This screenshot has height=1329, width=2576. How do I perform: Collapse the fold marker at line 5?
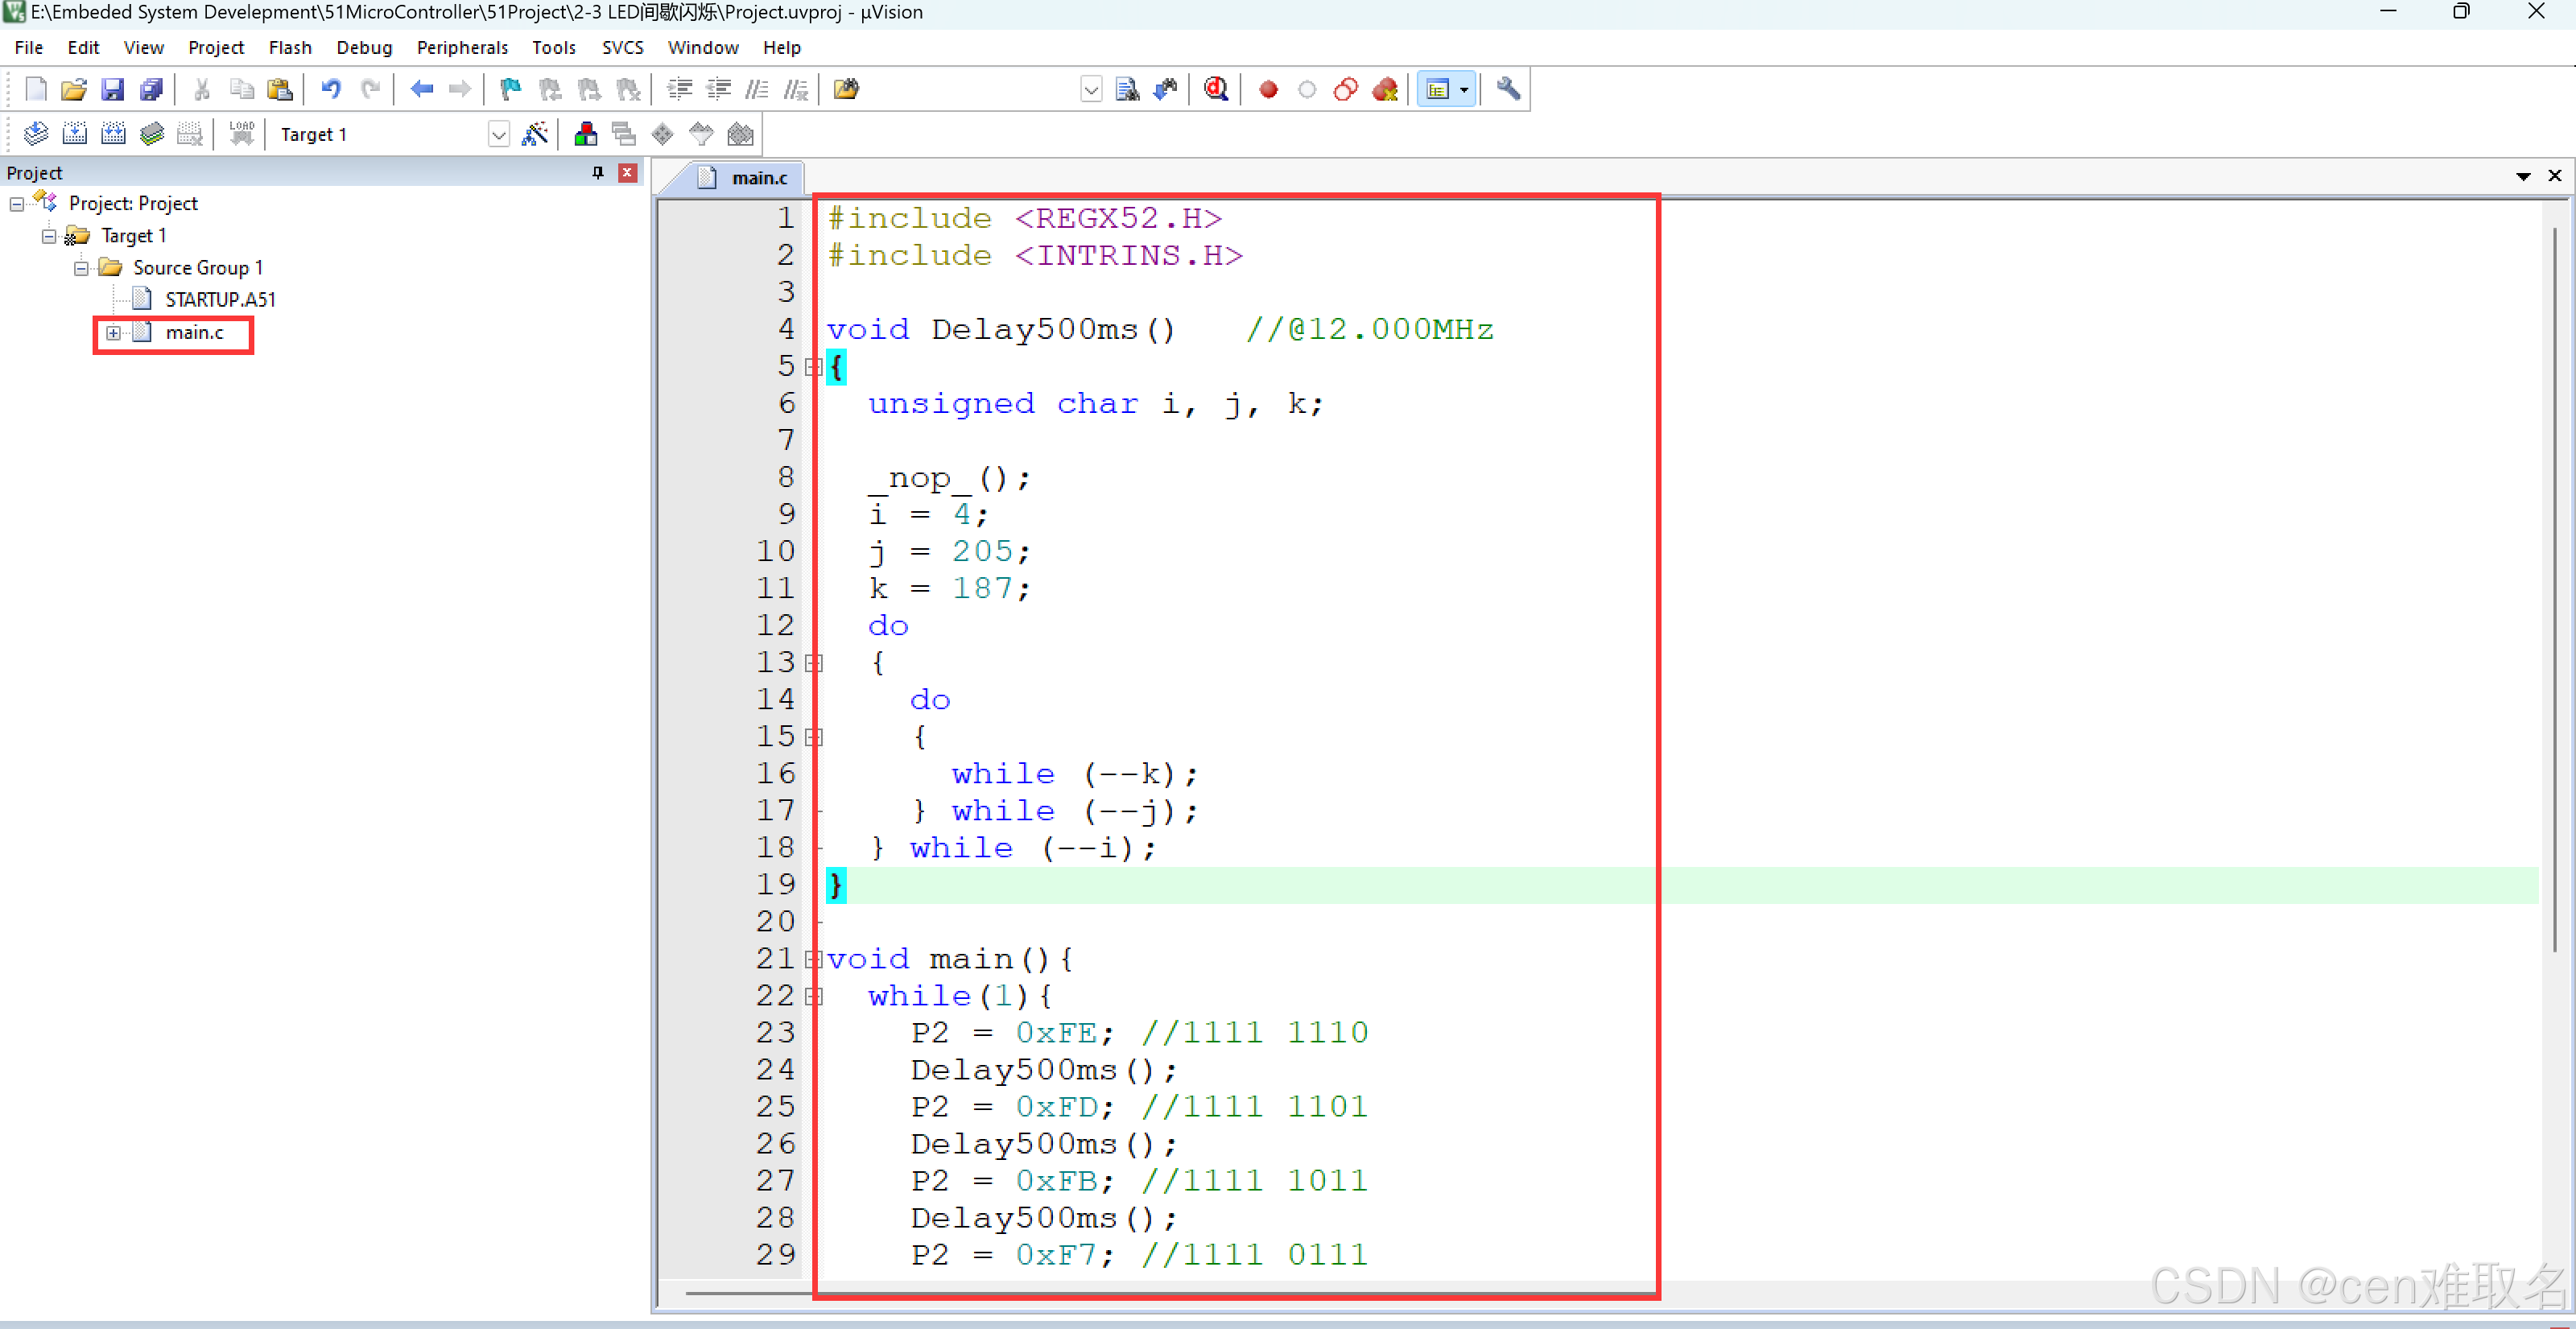[813, 367]
